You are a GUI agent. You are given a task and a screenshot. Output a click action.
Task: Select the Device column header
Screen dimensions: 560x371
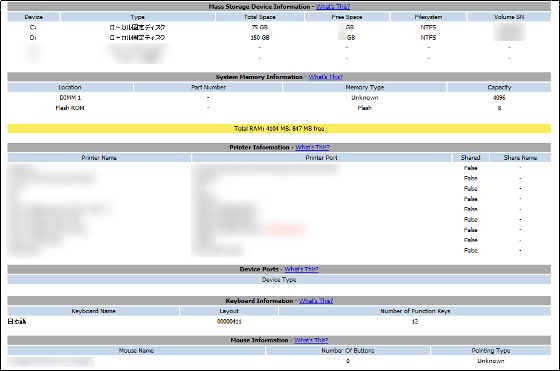[x=34, y=17]
